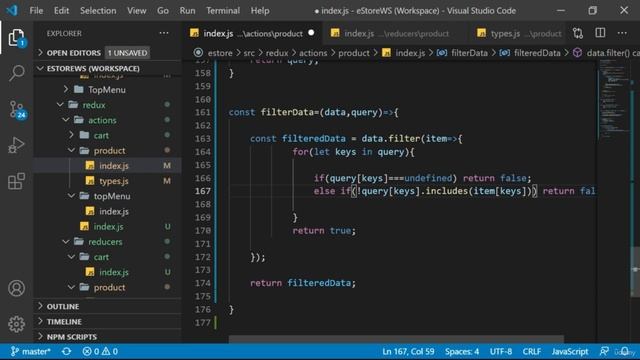The width and height of the screenshot is (640, 360).
Task: Click the editor minimap
Action: (614, 100)
